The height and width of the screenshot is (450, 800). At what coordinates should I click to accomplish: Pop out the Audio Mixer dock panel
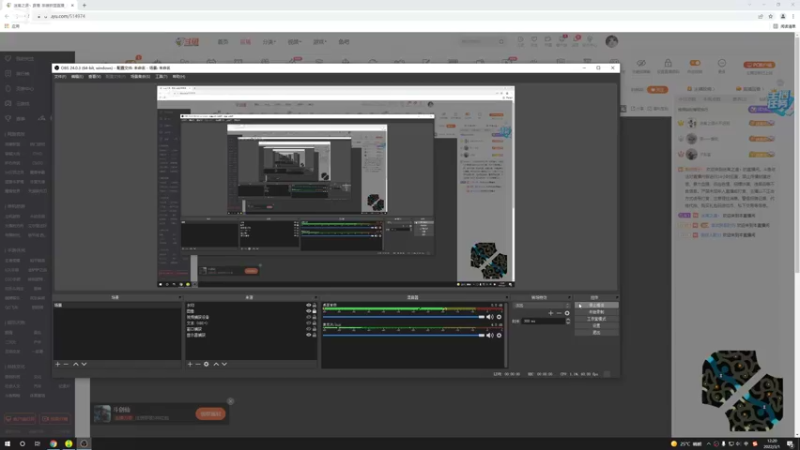(x=507, y=297)
